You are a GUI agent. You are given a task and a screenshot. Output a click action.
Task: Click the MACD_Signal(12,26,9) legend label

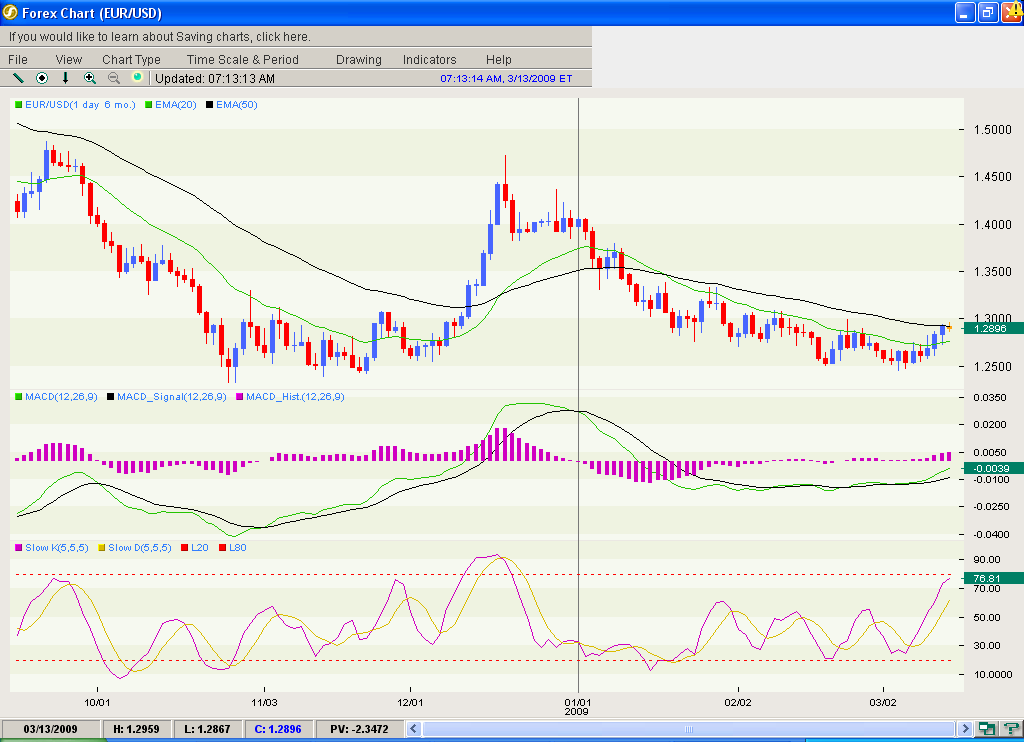pyautogui.click(x=172, y=396)
